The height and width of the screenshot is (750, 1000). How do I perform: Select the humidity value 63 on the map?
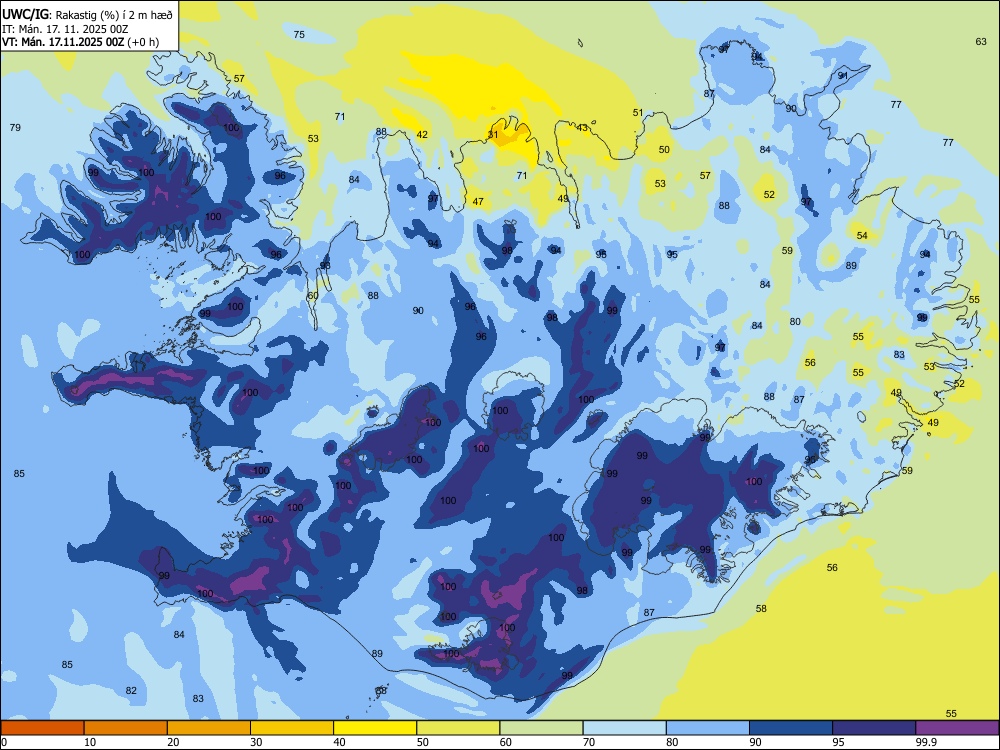point(981,41)
